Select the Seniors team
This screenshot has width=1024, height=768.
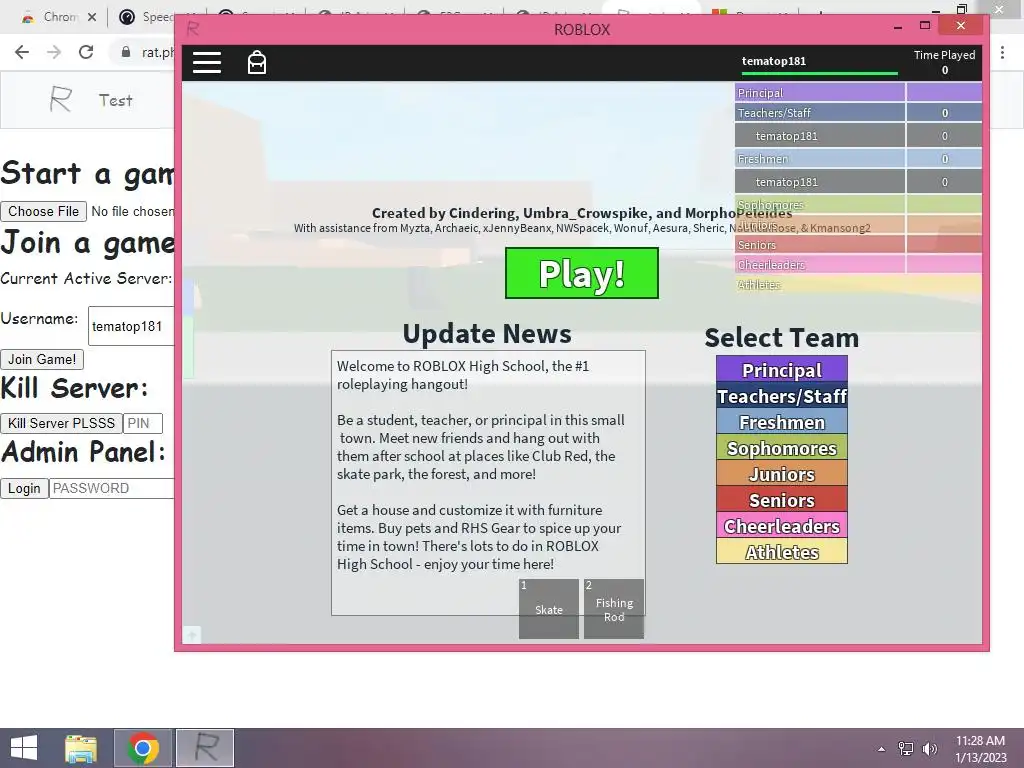click(782, 500)
